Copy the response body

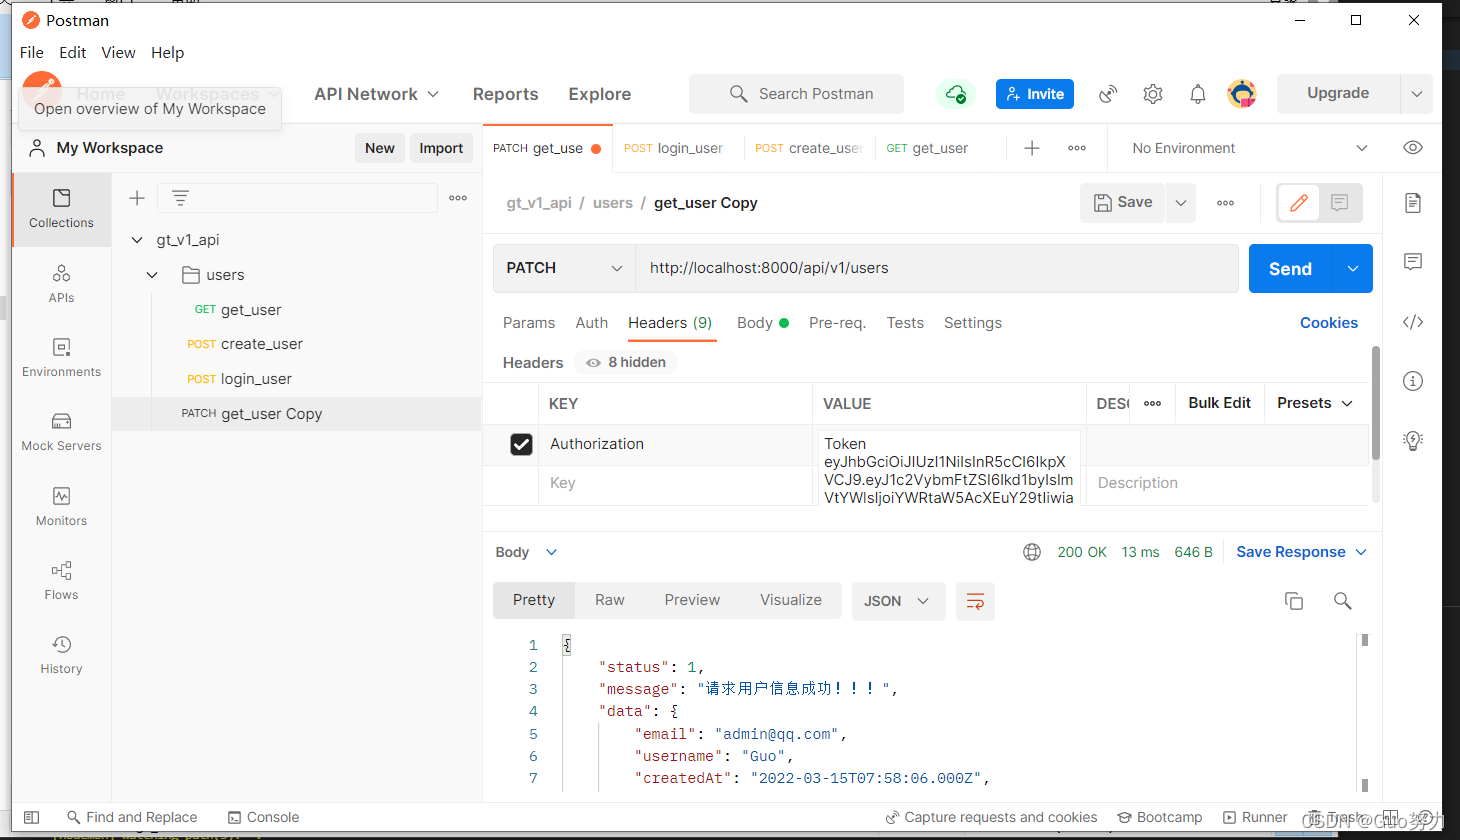click(1294, 601)
